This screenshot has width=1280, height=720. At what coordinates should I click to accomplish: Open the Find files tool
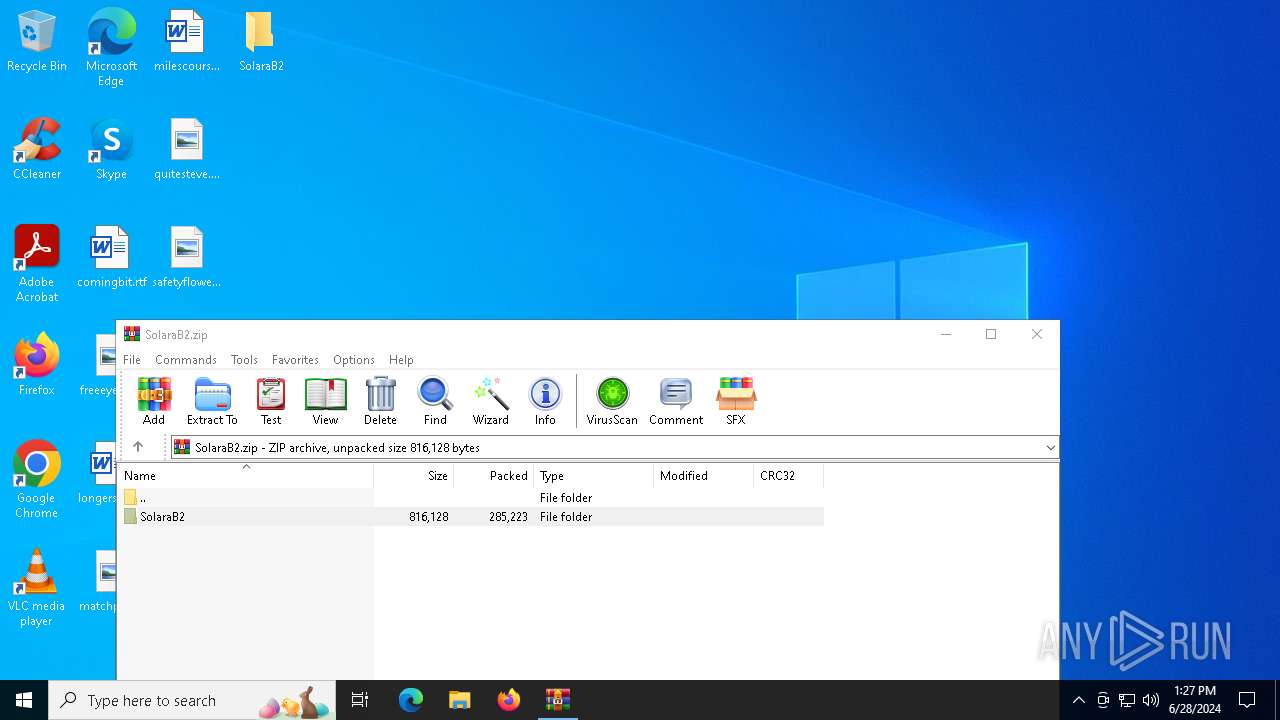click(x=435, y=402)
